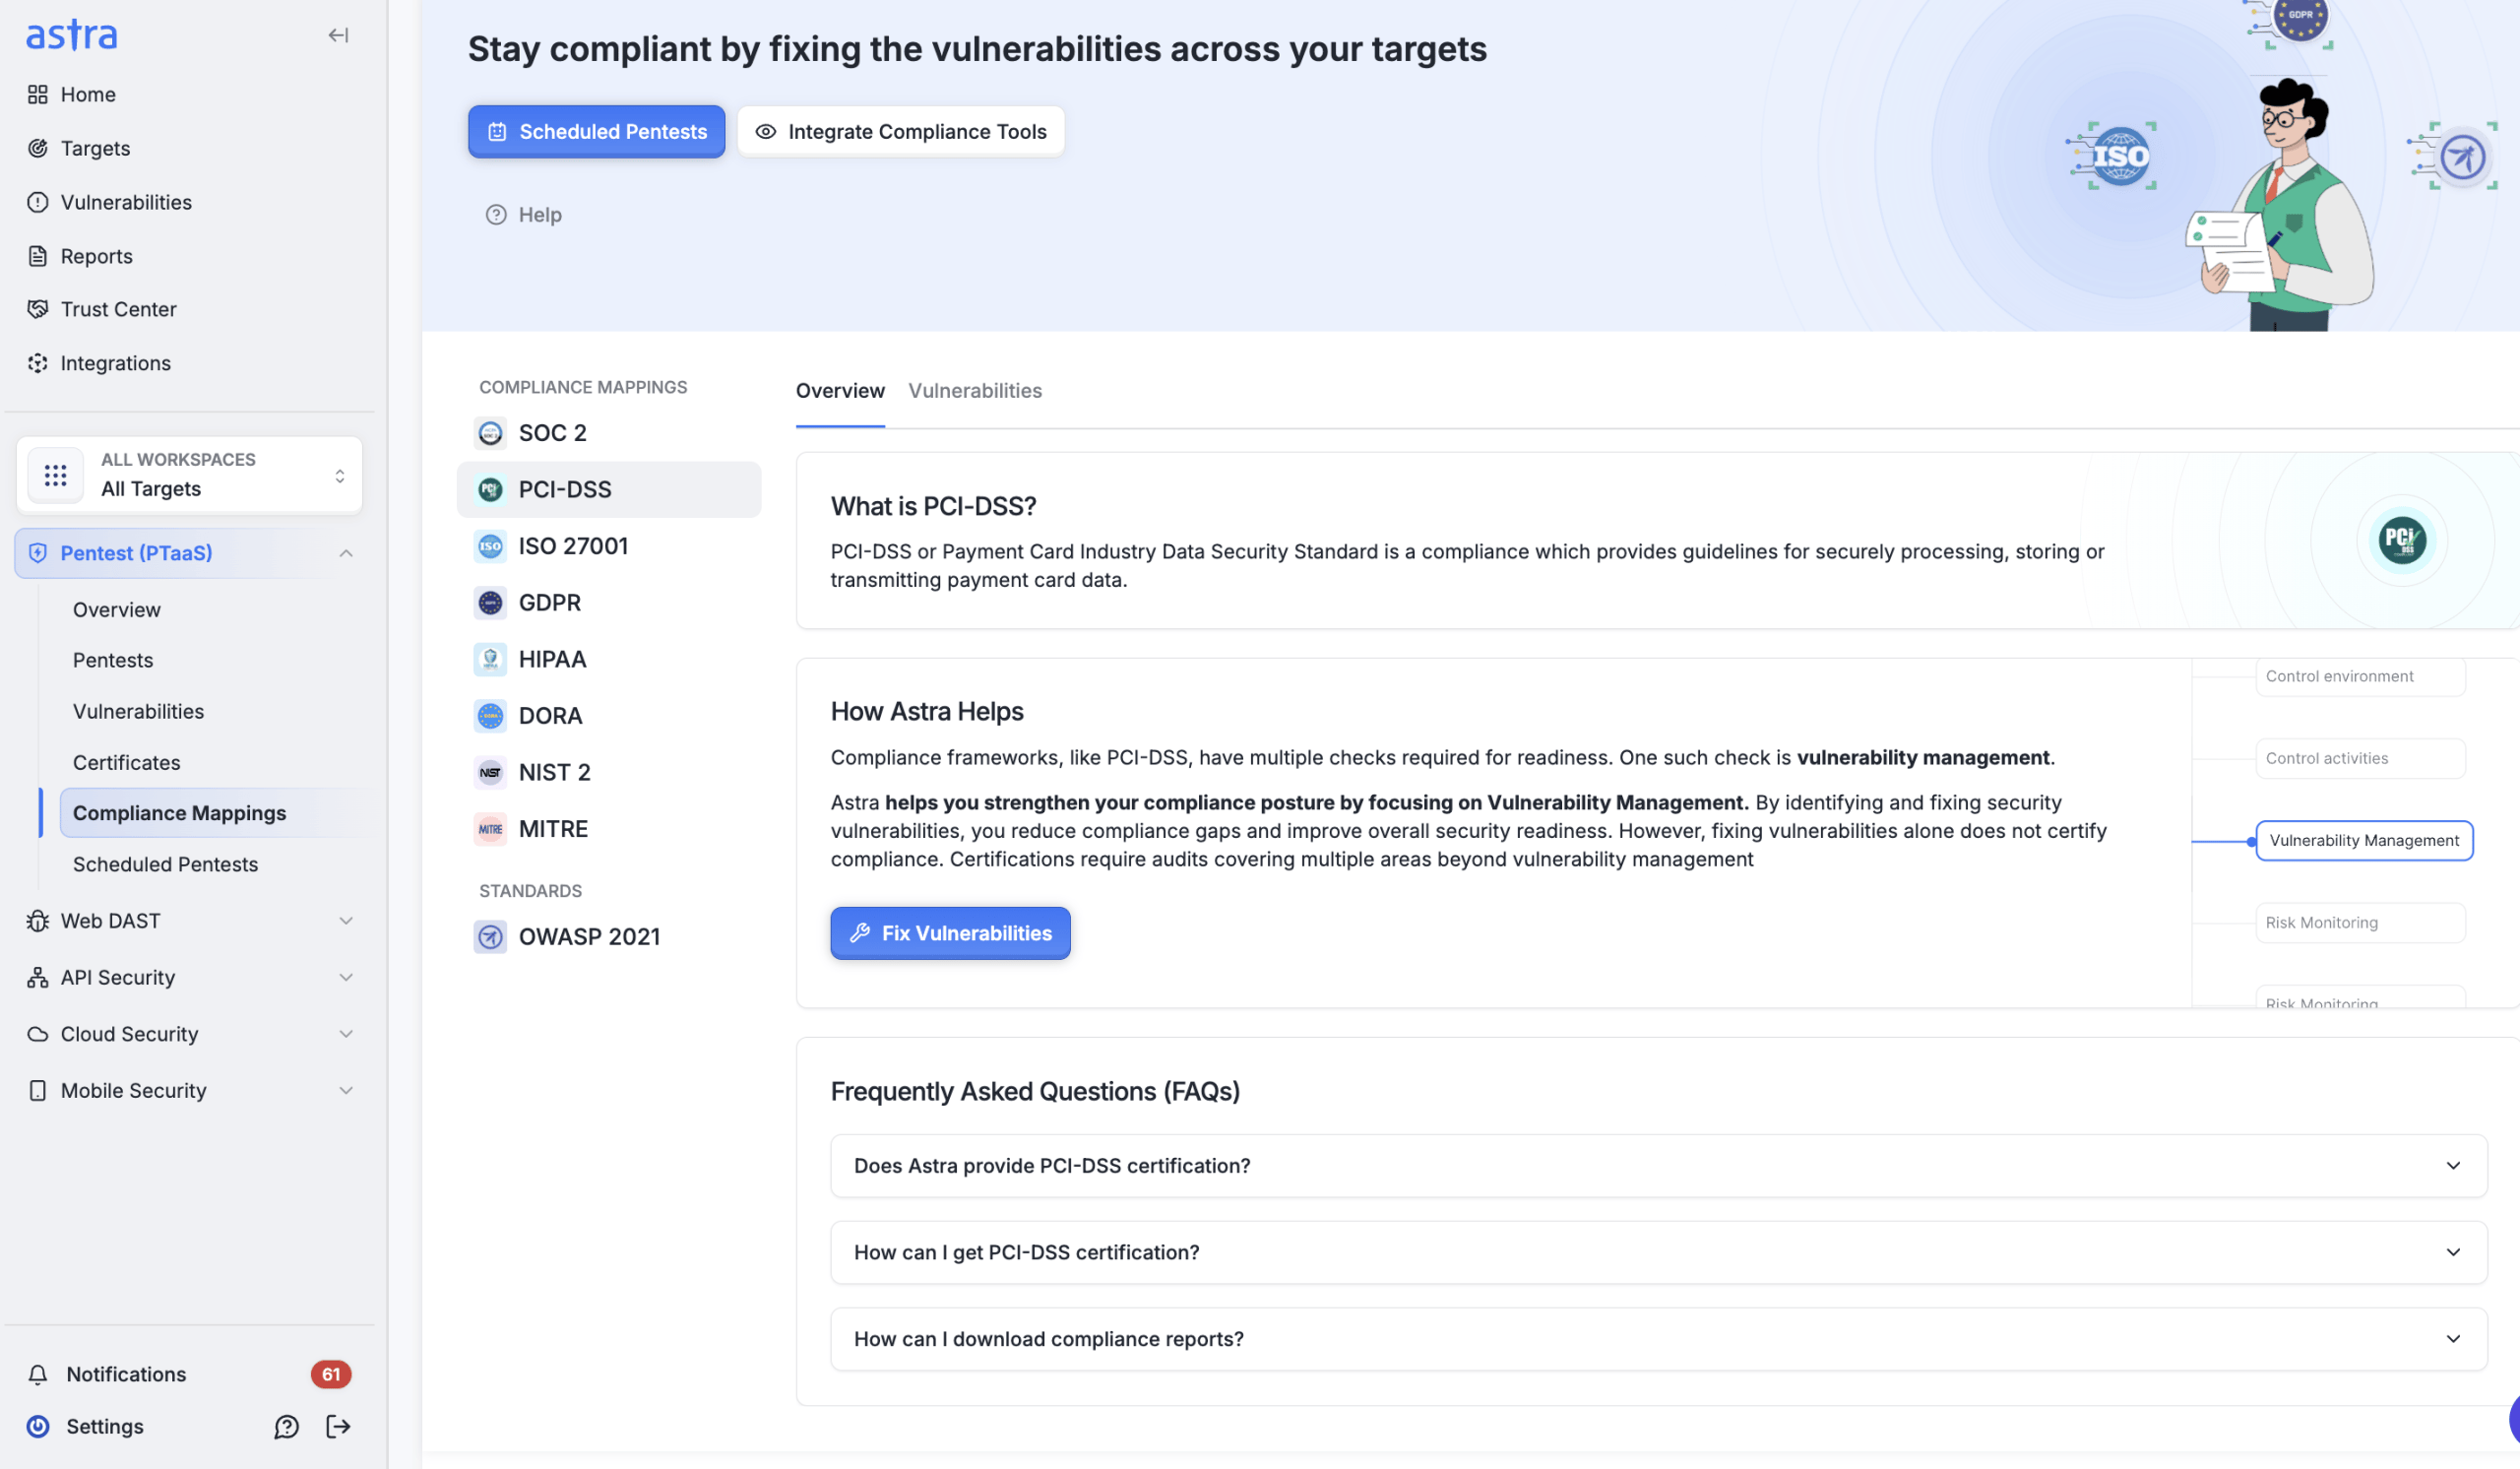Click the DORA badge icon
Screen dimensions: 2520x1469
tap(490, 716)
